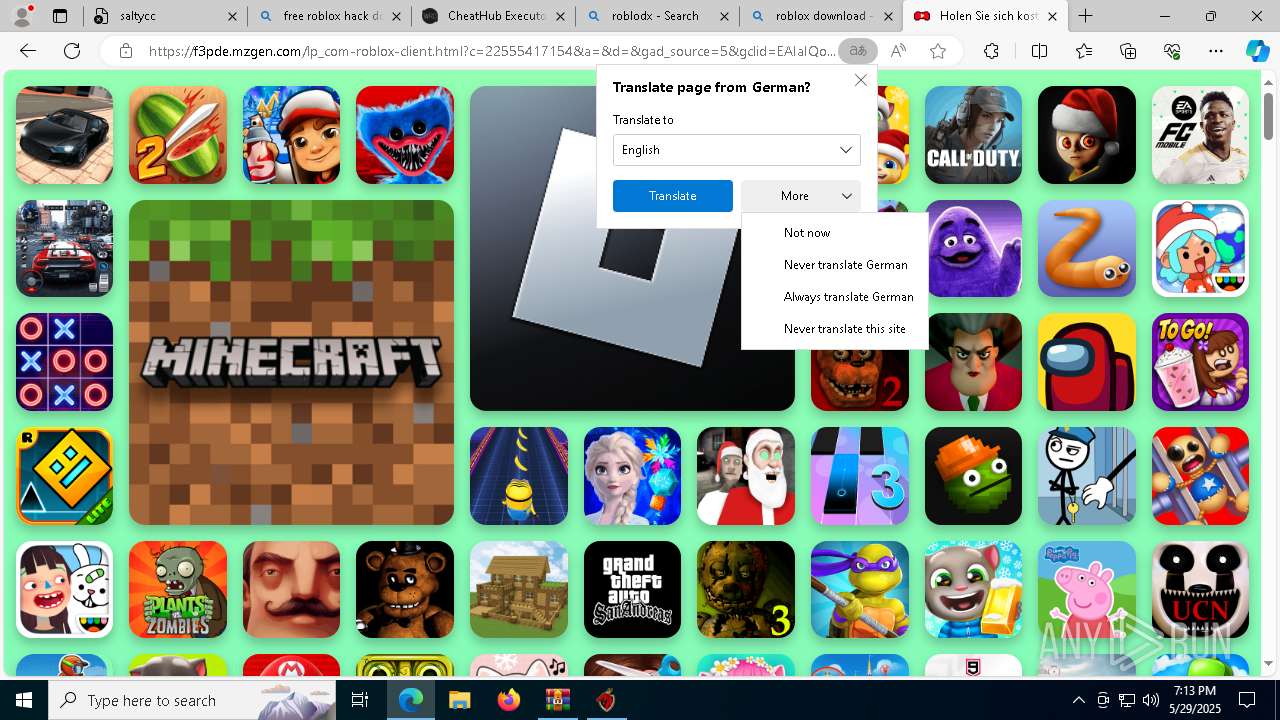Switch to the CheatHub Executor tab
The width and height of the screenshot is (1280, 720).
tap(494, 16)
